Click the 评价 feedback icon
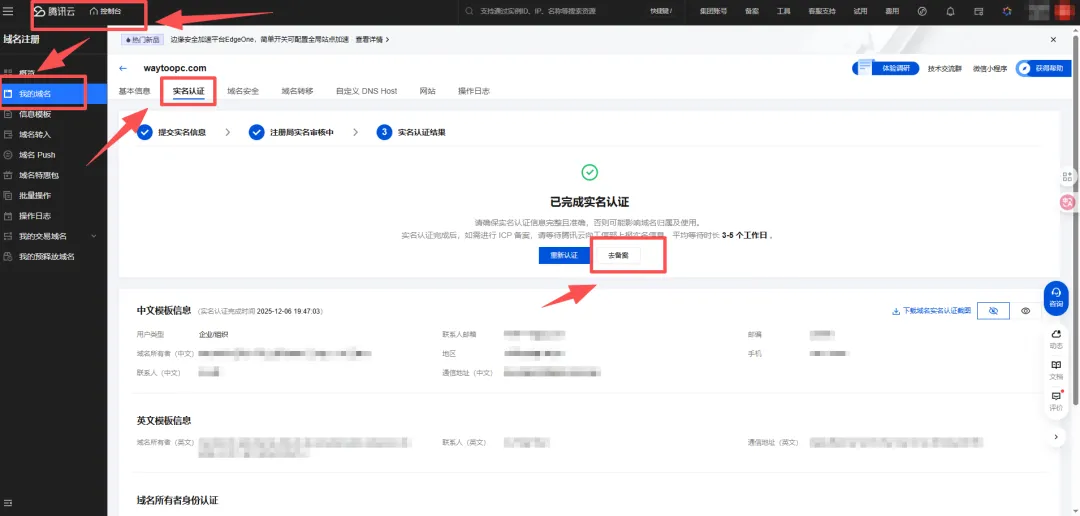This screenshot has width=1080, height=516. pyautogui.click(x=1056, y=400)
